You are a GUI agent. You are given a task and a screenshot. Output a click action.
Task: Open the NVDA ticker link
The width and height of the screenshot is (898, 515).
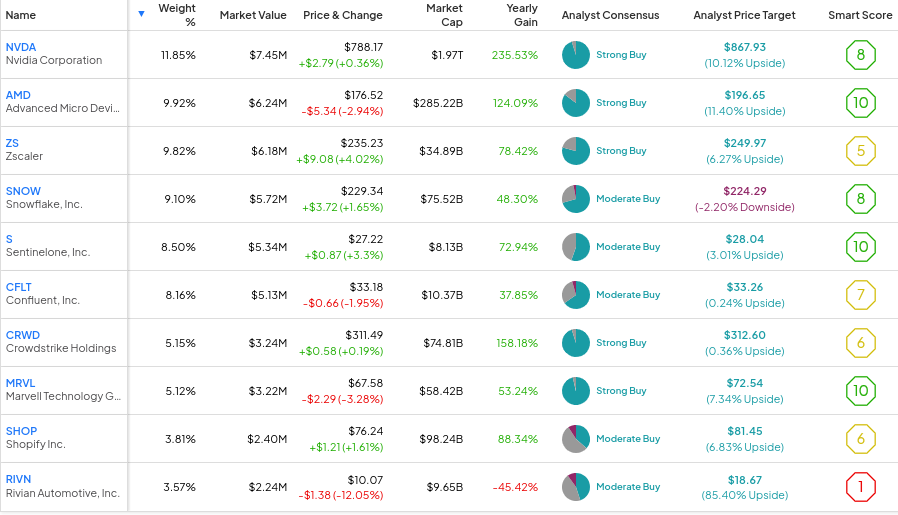coord(21,47)
